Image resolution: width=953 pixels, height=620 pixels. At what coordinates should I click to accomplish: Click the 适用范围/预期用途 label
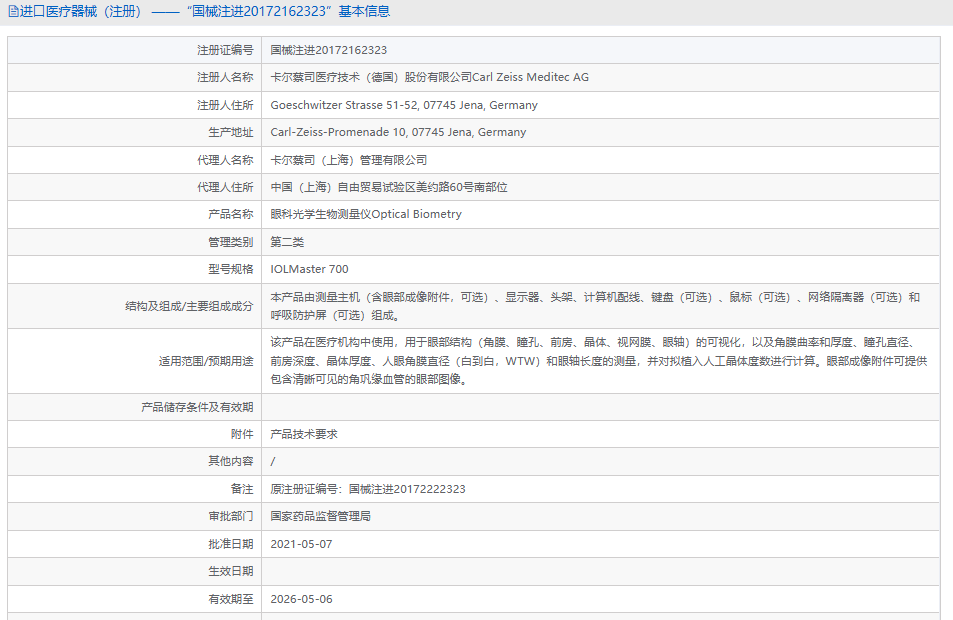pos(206,361)
